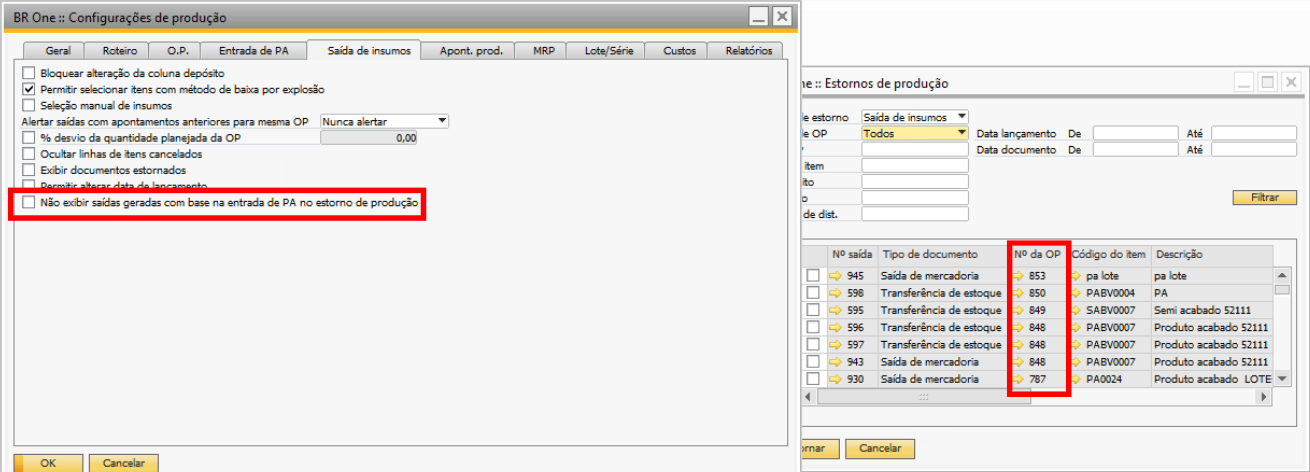The height and width of the screenshot is (472, 1310).
Task: Check Não exibir saídas geradas option
Action: point(29,203)
